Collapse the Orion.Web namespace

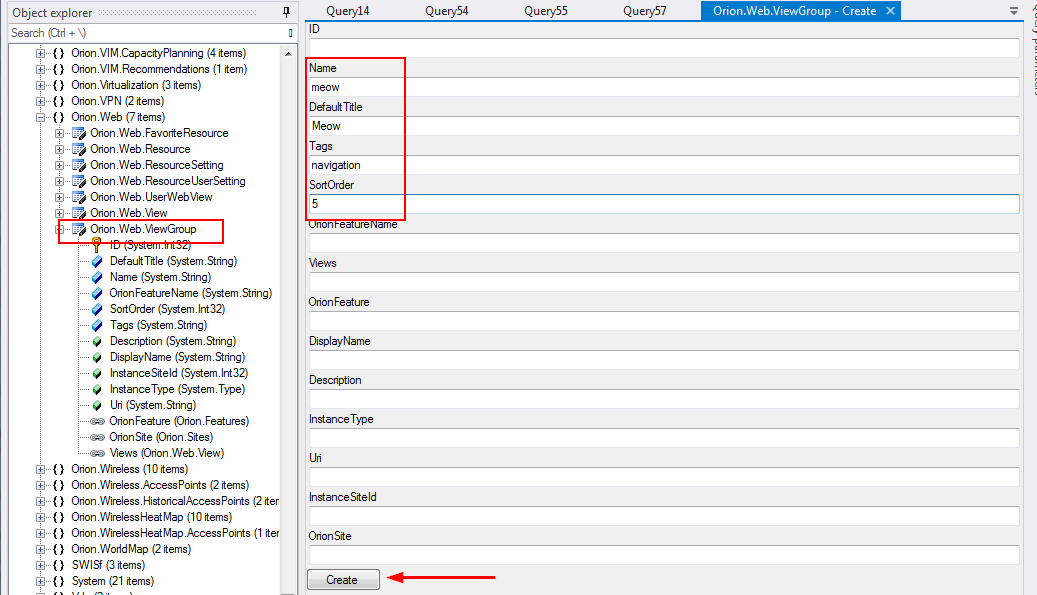[x=40, y=117]
